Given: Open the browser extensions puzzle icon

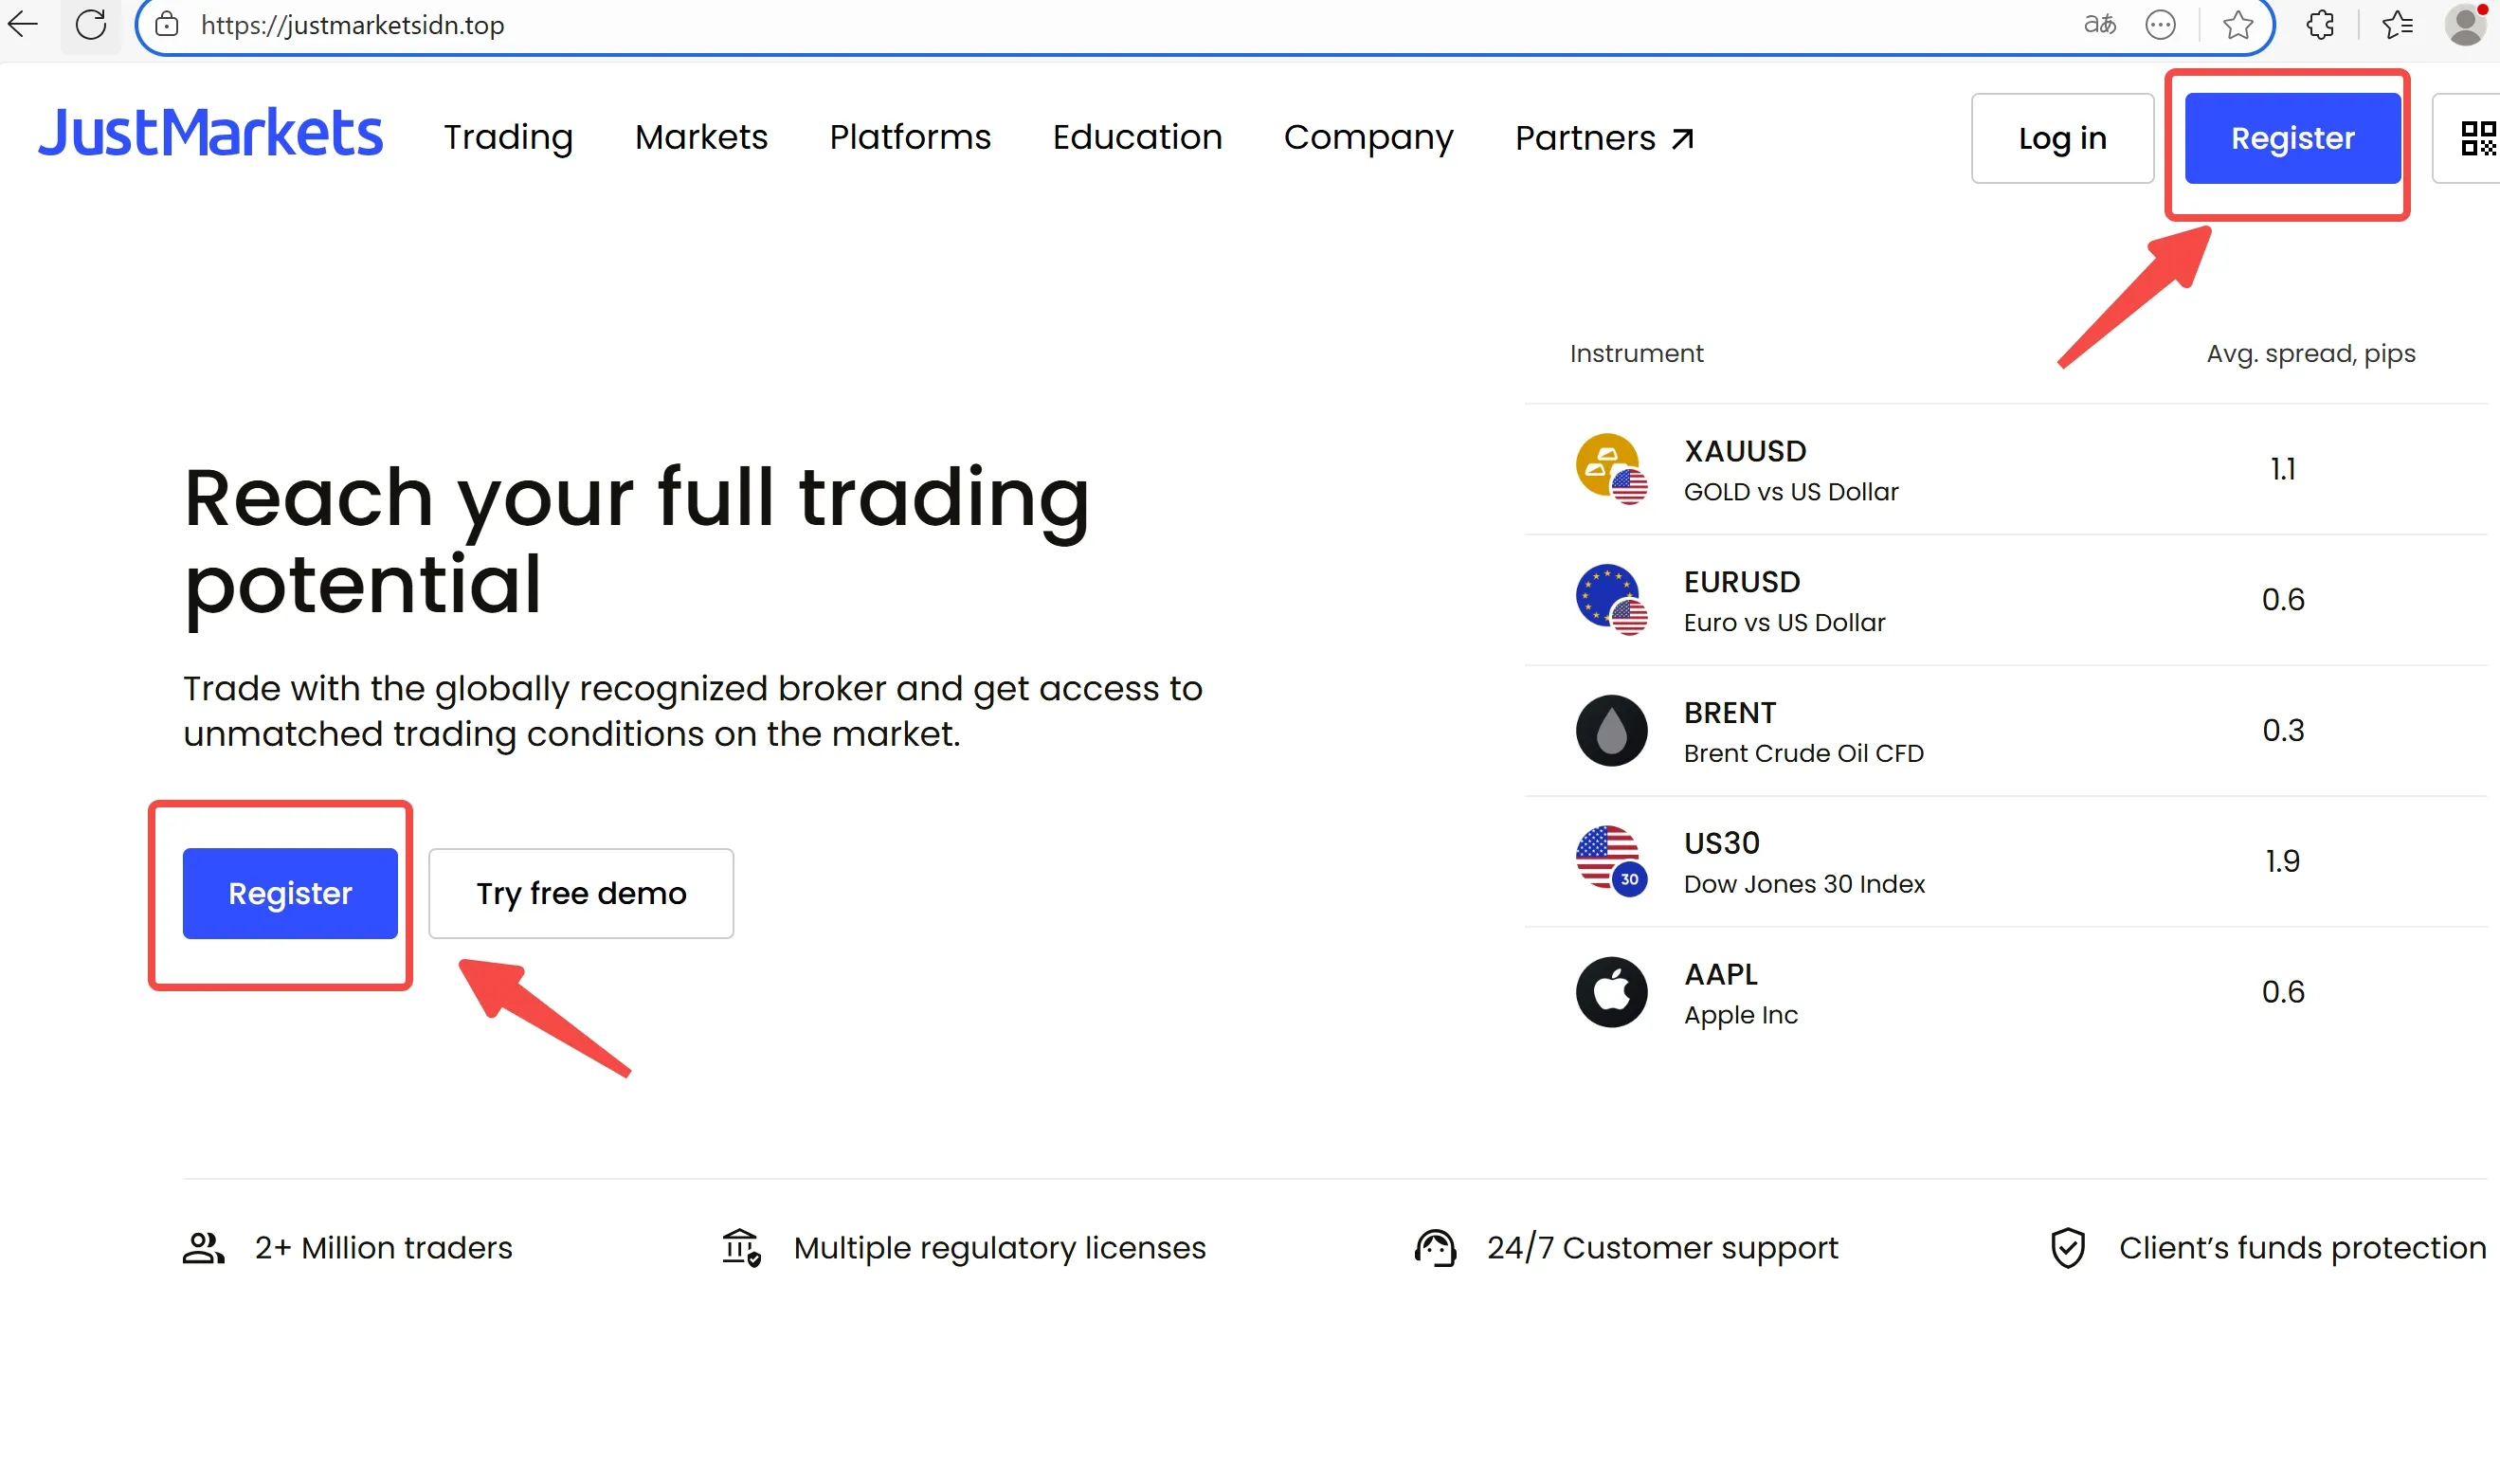Looking at the screenshot, I should pos(2320,24).
